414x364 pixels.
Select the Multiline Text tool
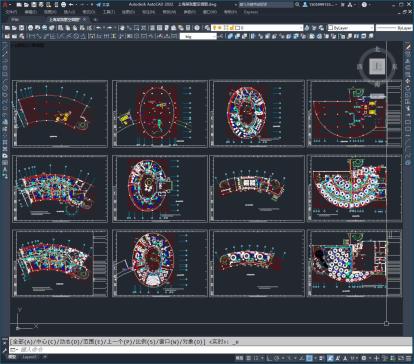5,170
